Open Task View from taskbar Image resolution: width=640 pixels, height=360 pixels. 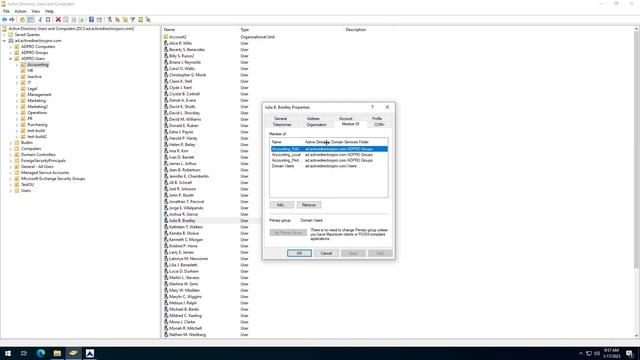[24, 353]
